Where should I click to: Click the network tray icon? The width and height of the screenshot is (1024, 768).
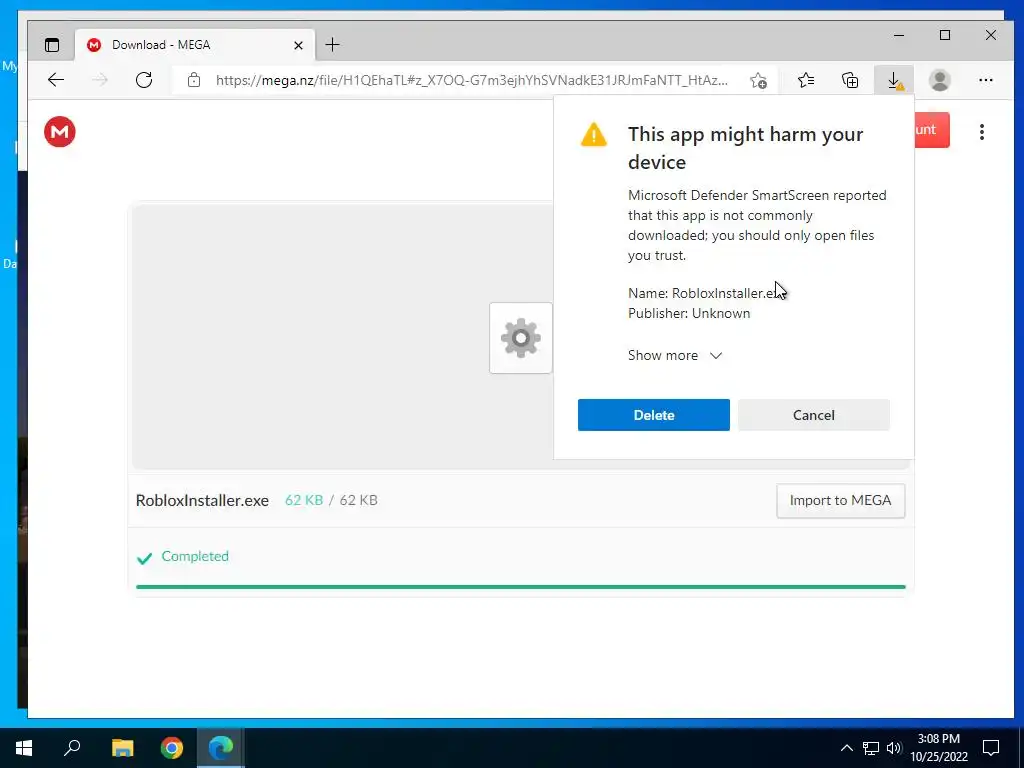tap(871, 748)
